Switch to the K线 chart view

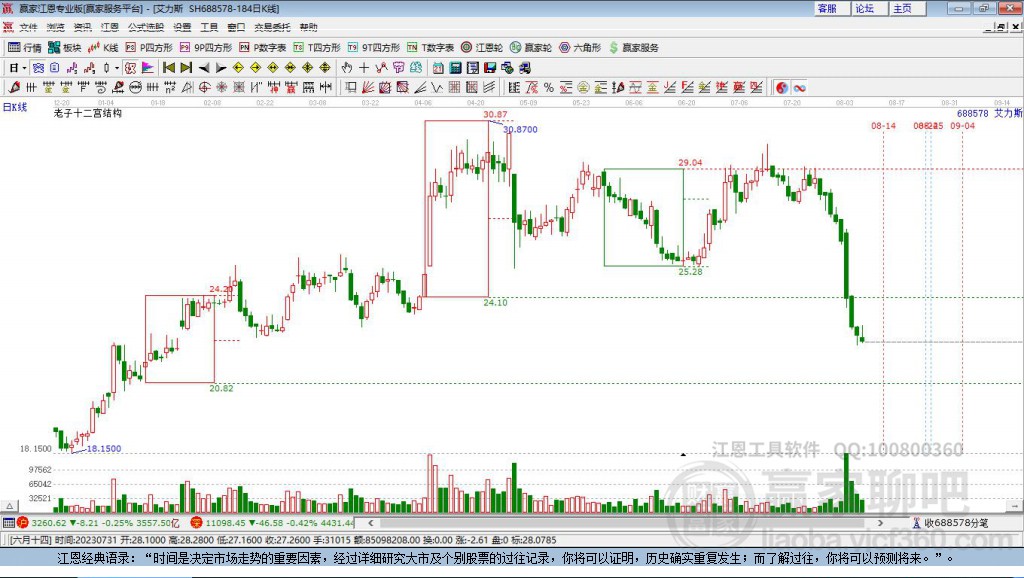(103, 48)
